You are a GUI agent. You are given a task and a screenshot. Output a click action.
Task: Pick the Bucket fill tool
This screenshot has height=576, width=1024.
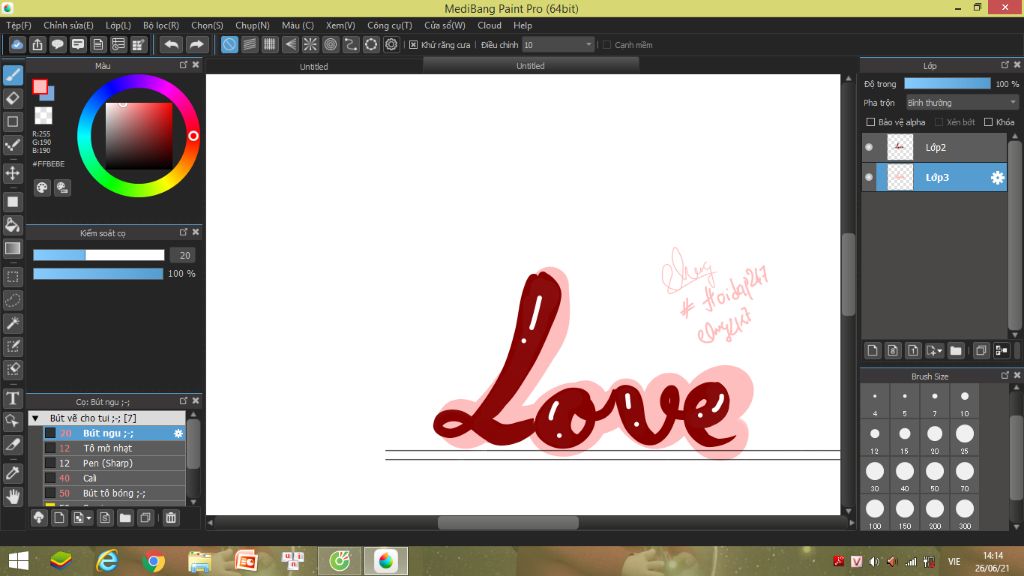[13, 225]
